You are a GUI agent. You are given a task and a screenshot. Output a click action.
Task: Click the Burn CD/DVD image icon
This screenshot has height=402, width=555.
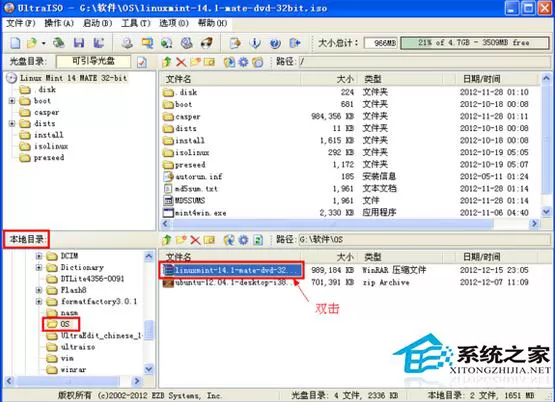(x=207, y=43)
